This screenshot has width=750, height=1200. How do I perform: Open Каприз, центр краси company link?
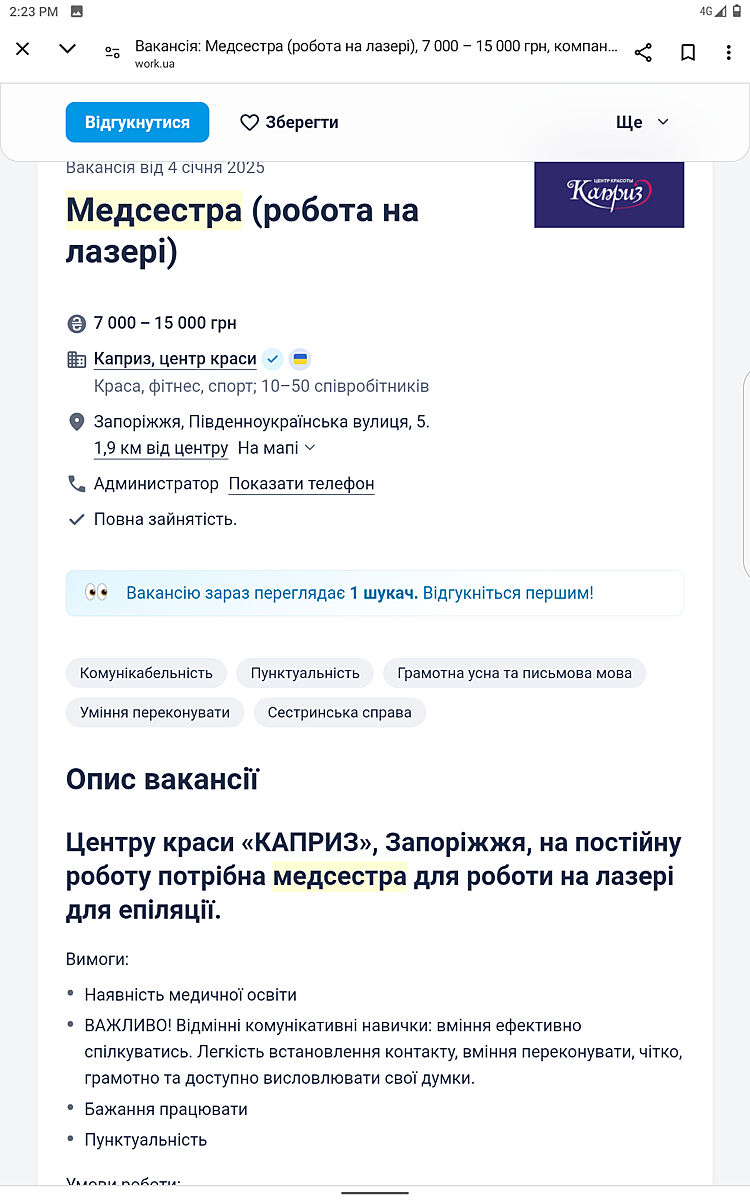point(175,359)
